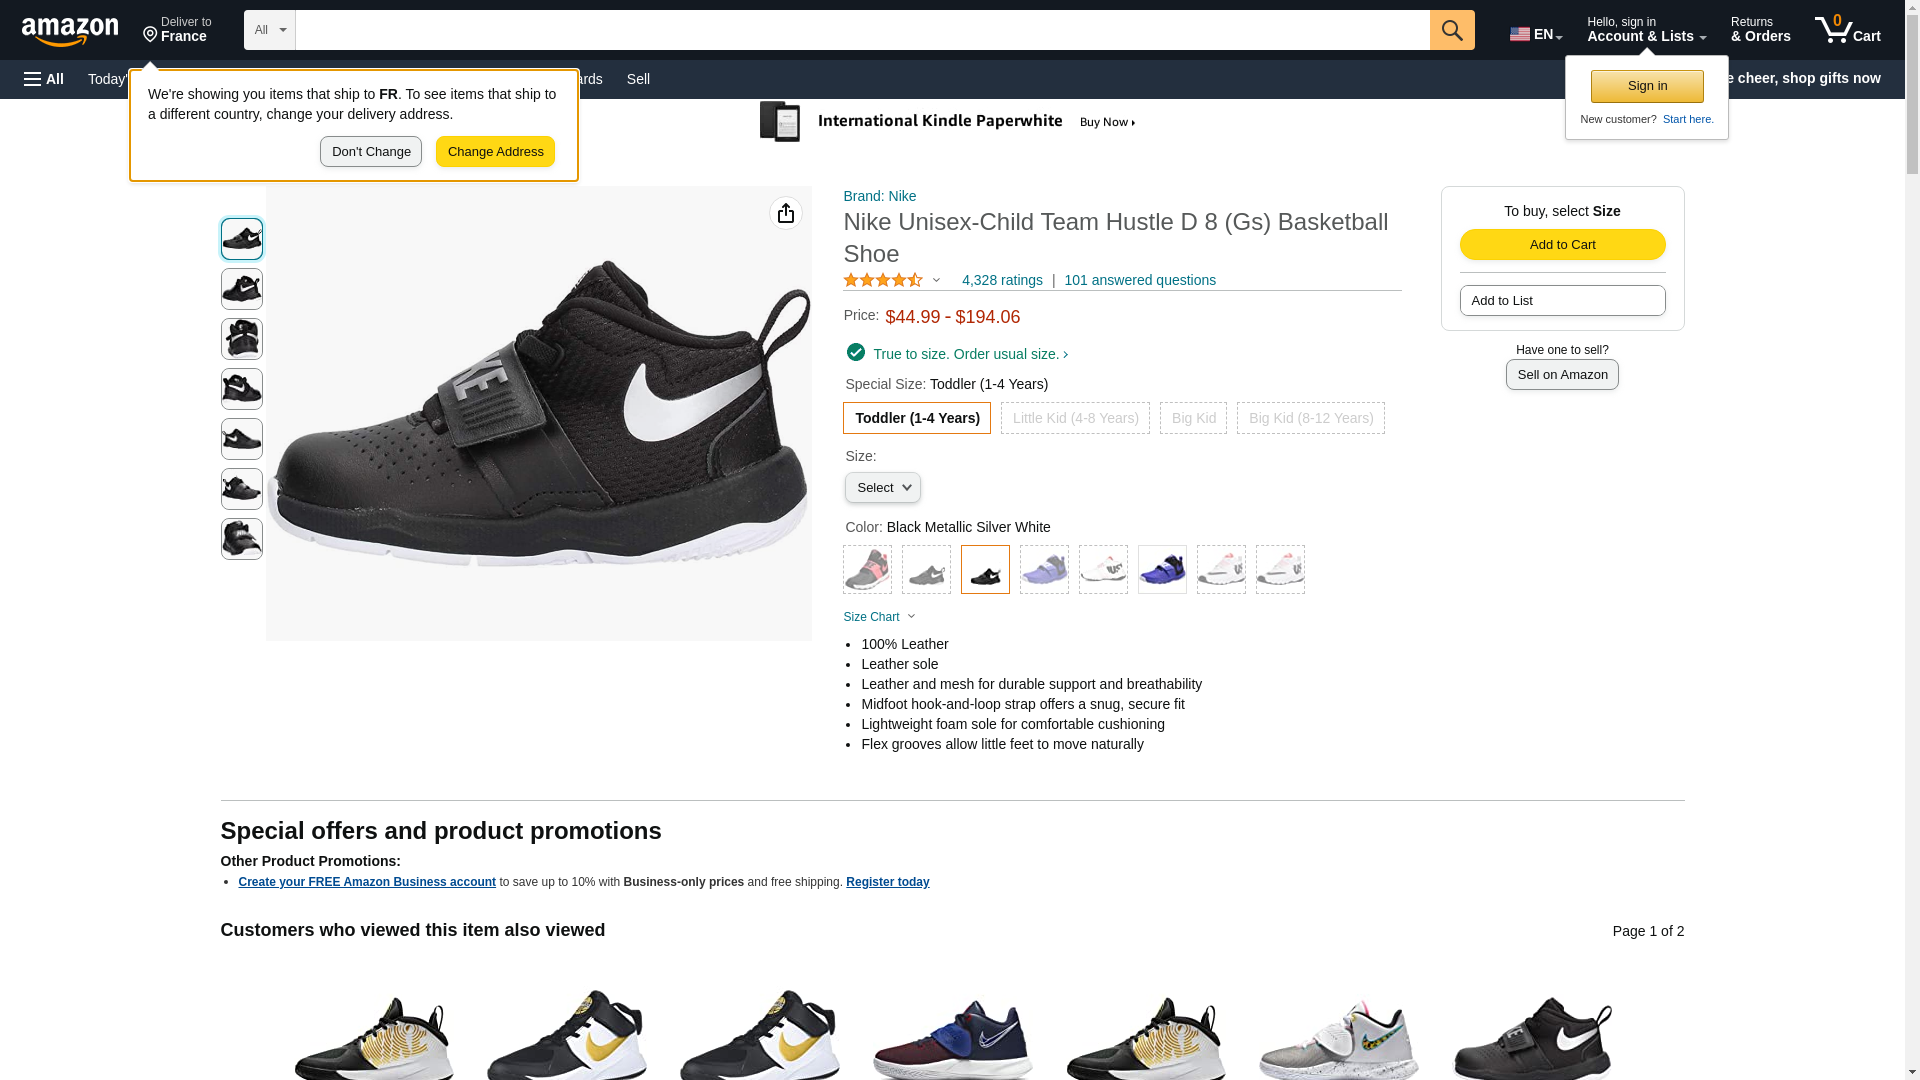The height and width of the screenshot is (1080, 1920).
Task: Click the second shoe thumbnail image
Action: click(x=242, y=289)
